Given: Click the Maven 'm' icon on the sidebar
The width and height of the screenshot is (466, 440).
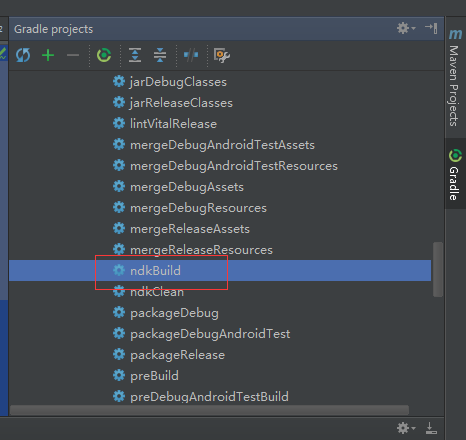Looking at the screenshot, I should pyautogui.click(x=455, y=34).
